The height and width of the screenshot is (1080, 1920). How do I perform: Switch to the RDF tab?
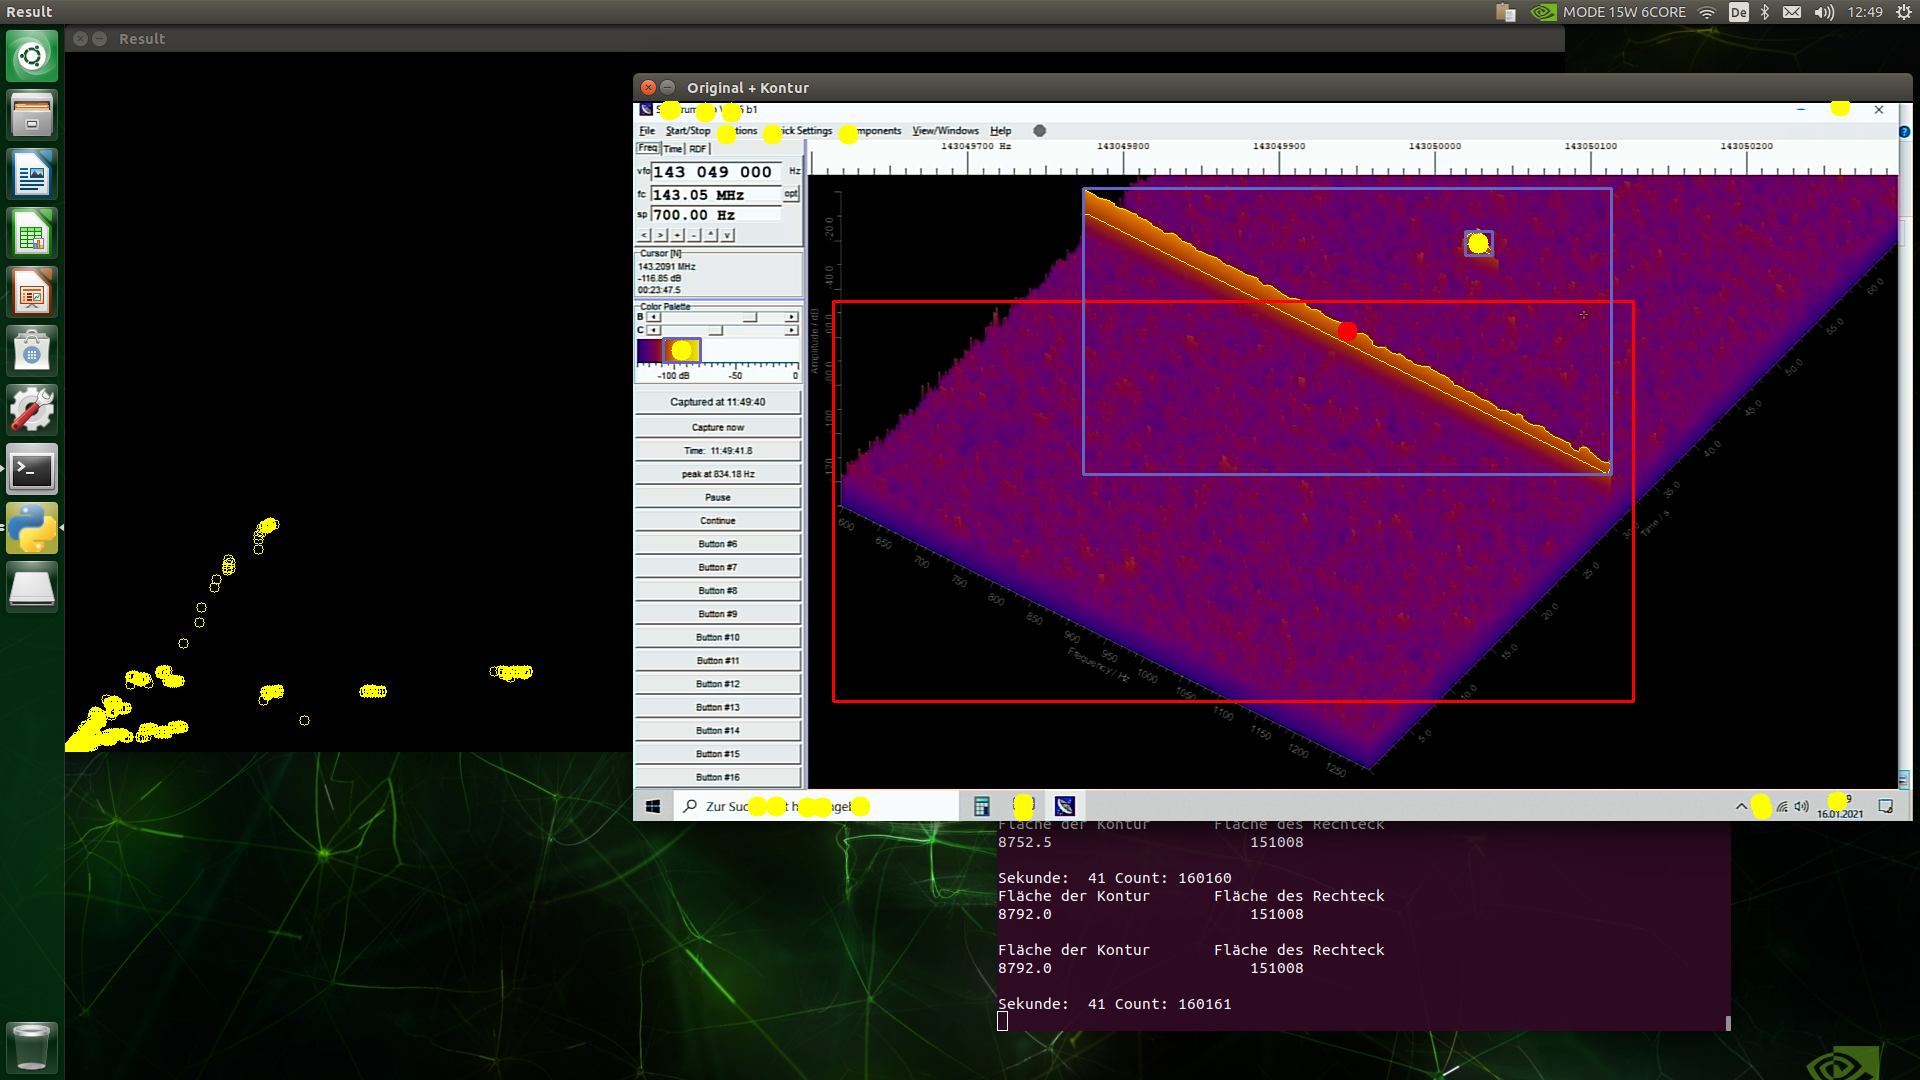coord(698,148)
